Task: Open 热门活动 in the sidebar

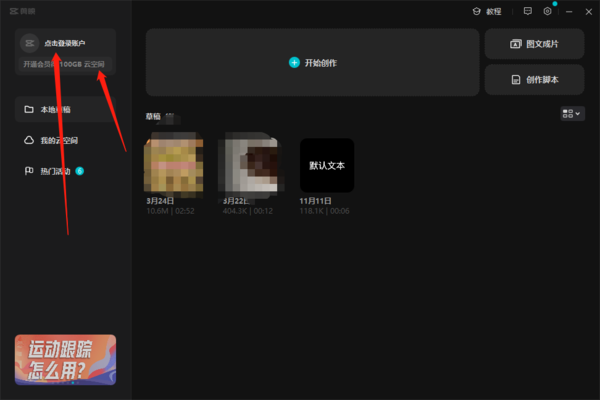Action: (65, 171)
